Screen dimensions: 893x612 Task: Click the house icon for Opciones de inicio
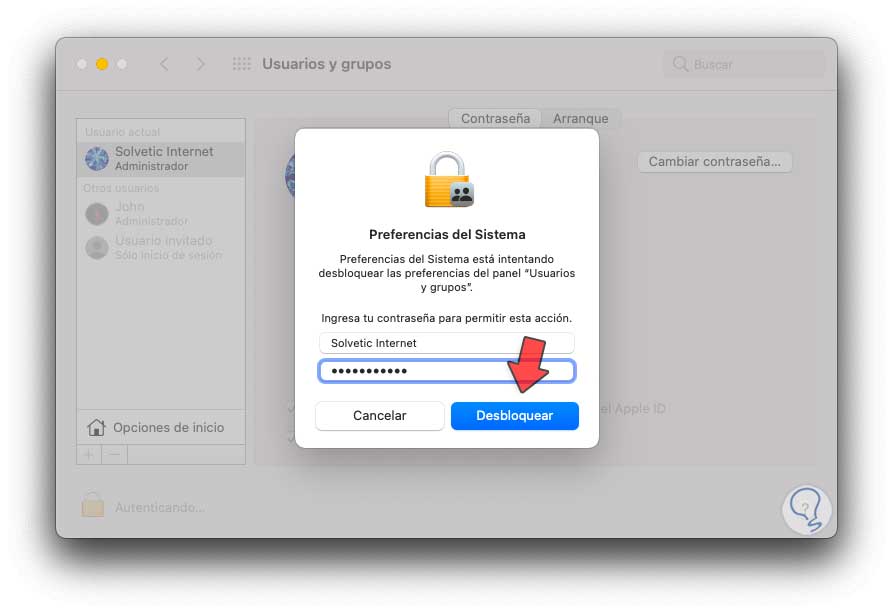pyautogui.click(x=96, y=427)
